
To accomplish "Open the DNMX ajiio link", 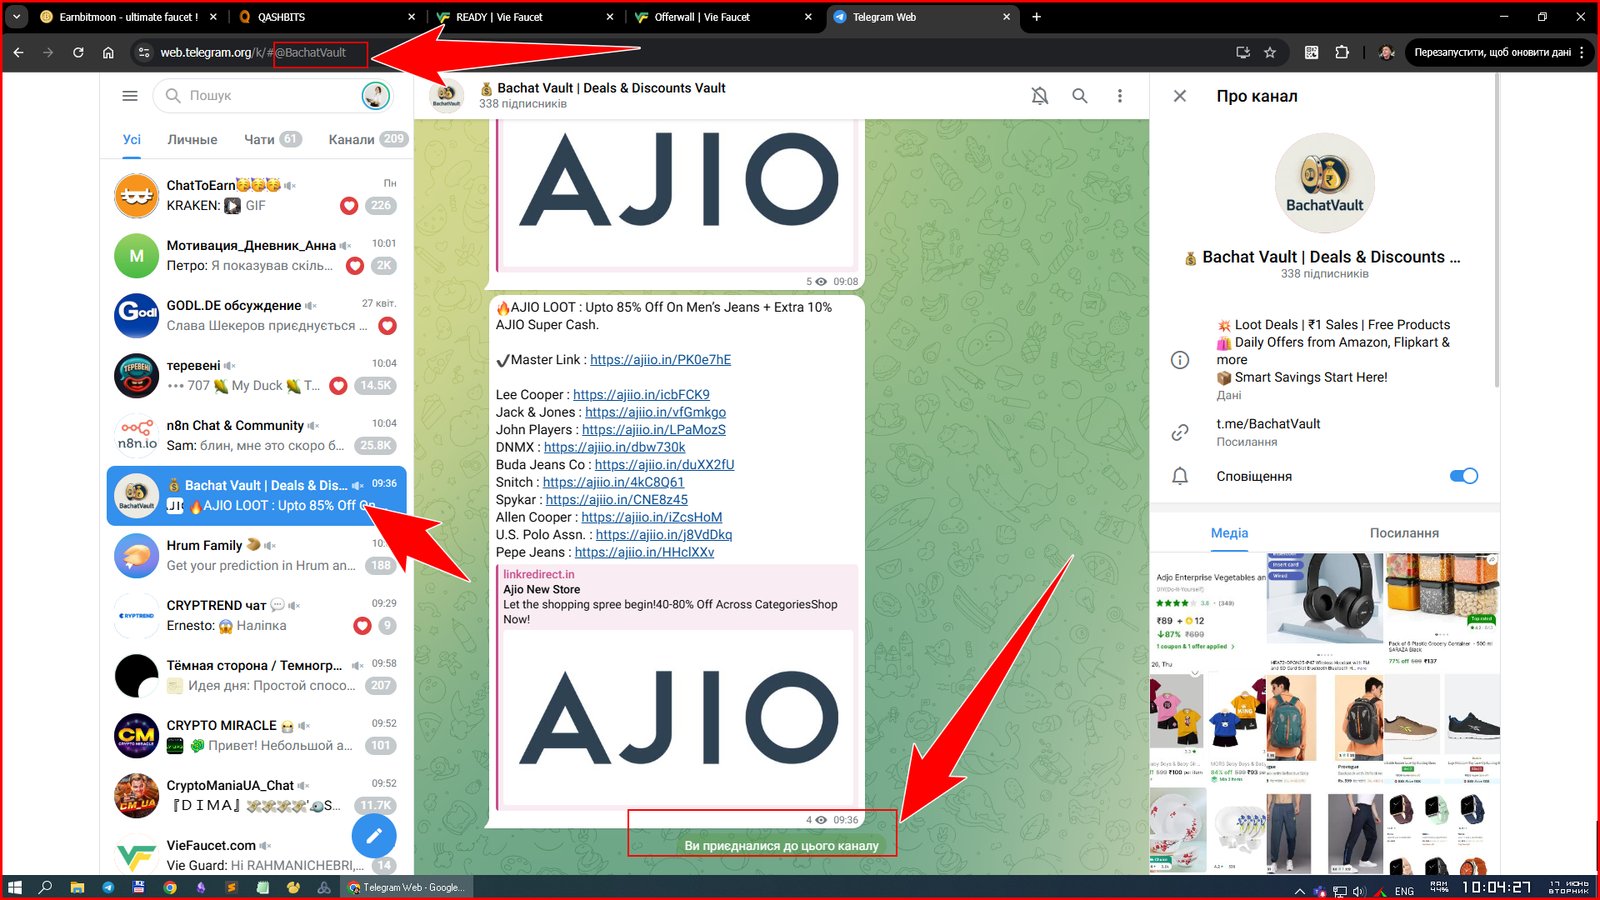I will click(x=614, y=447).
